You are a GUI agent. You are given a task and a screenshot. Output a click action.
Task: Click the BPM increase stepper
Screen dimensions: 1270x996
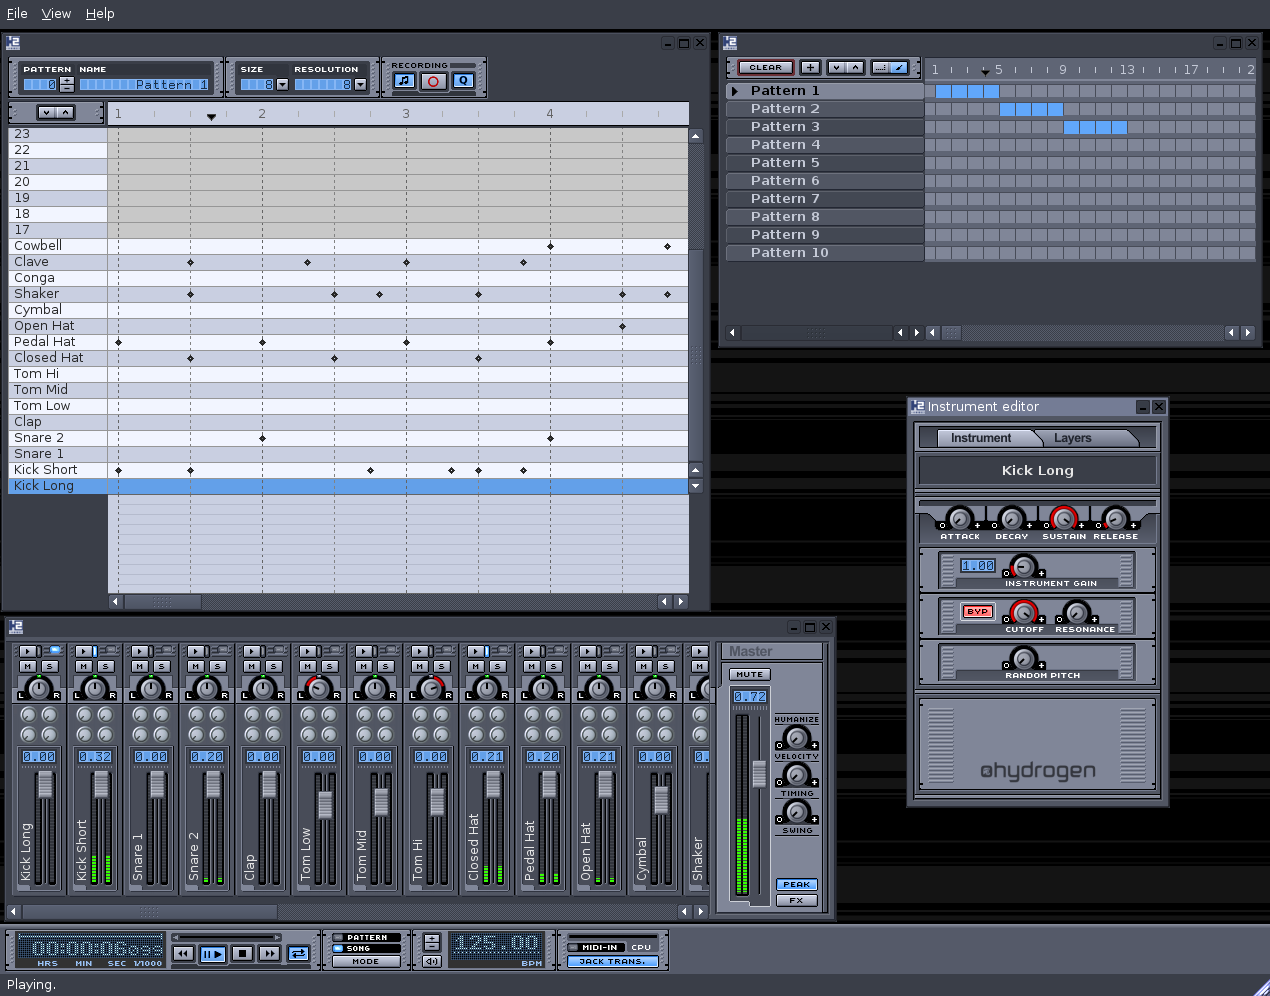tap(431, 939)
